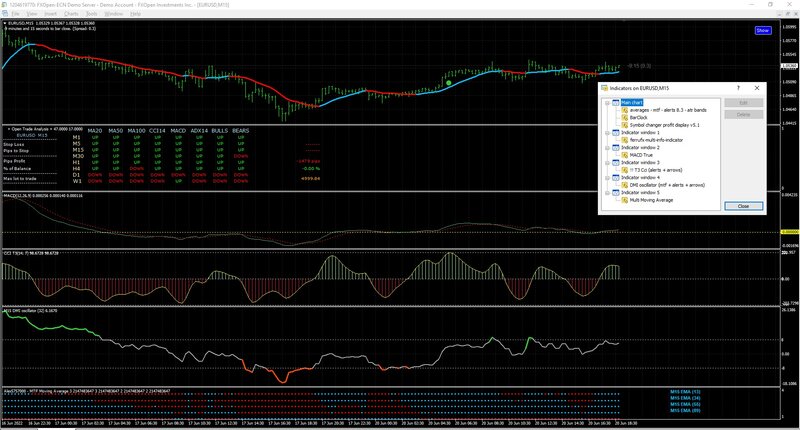The height and width of the screenshot is (430, 800).
Task: Collapse the Indicator window 1 node
Action: pos(607,133)
